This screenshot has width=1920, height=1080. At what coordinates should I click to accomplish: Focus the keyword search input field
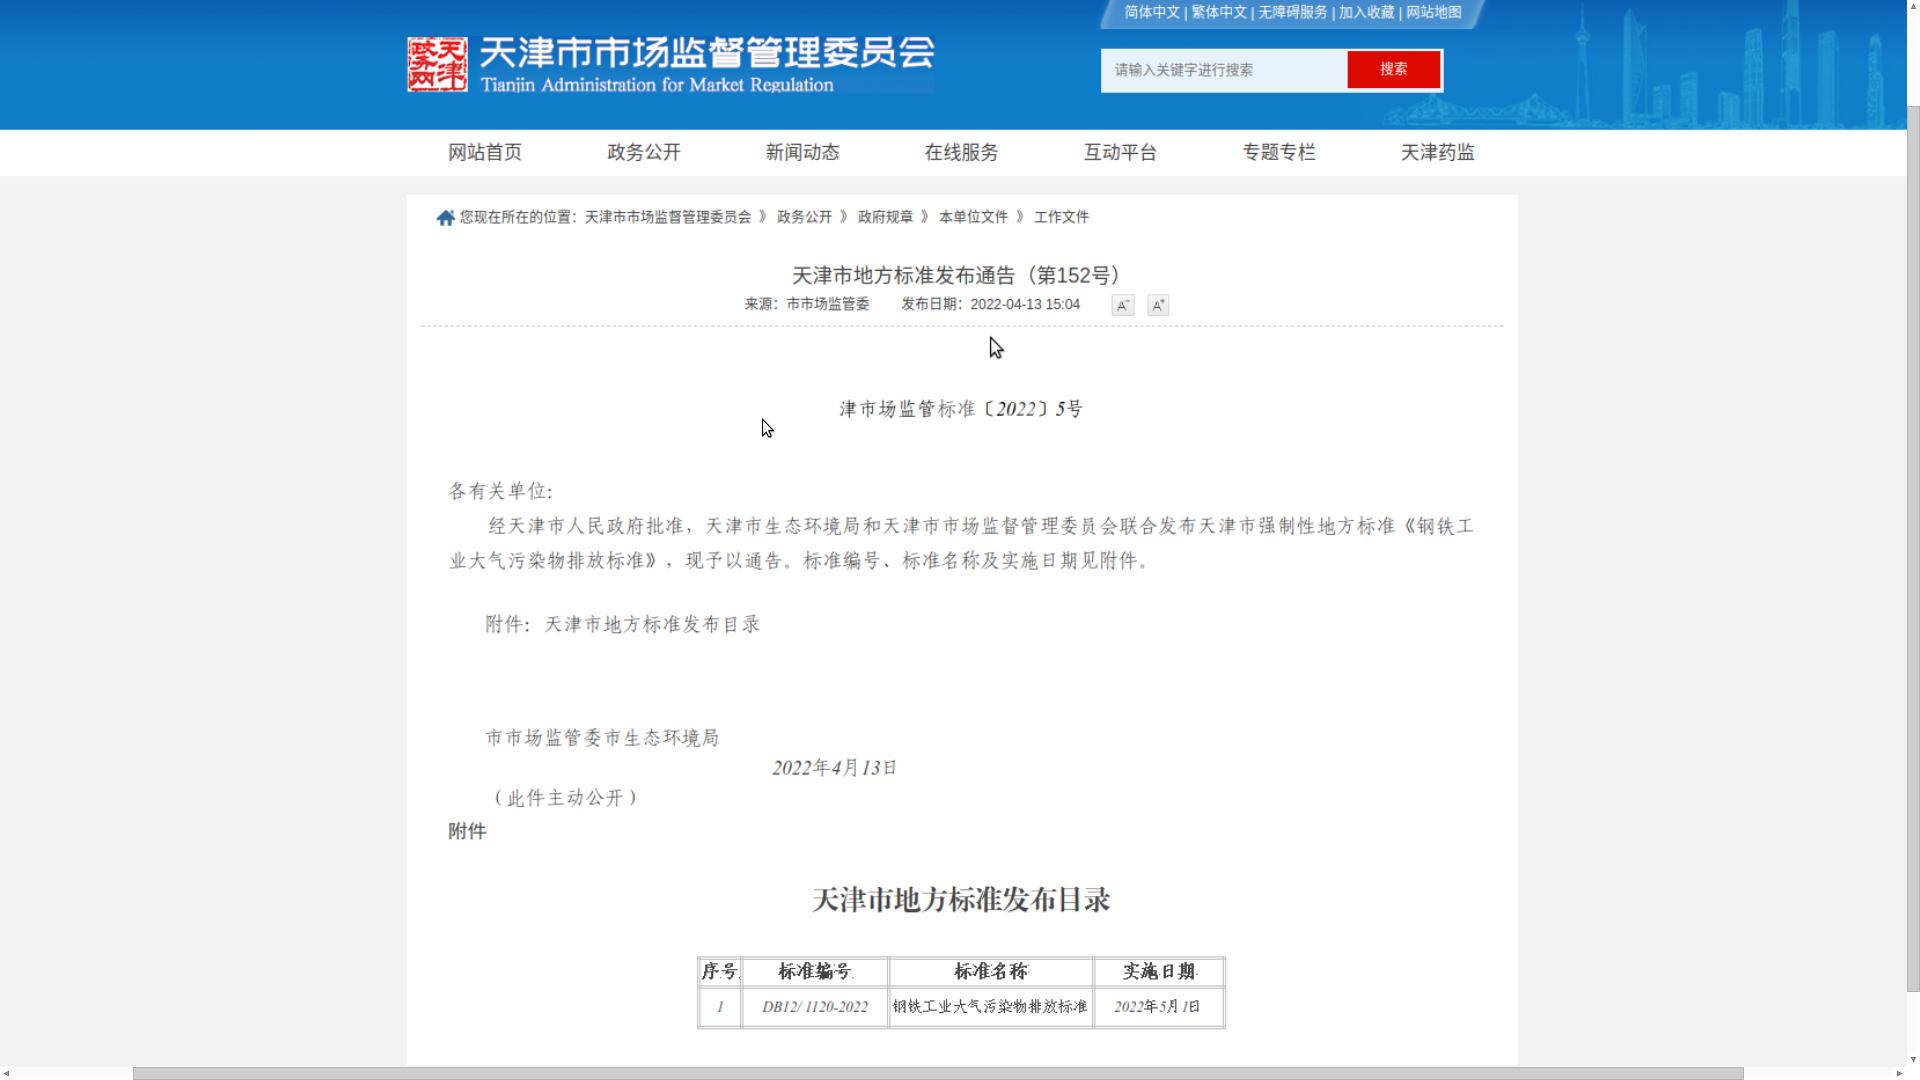(x=1224, y=70)
